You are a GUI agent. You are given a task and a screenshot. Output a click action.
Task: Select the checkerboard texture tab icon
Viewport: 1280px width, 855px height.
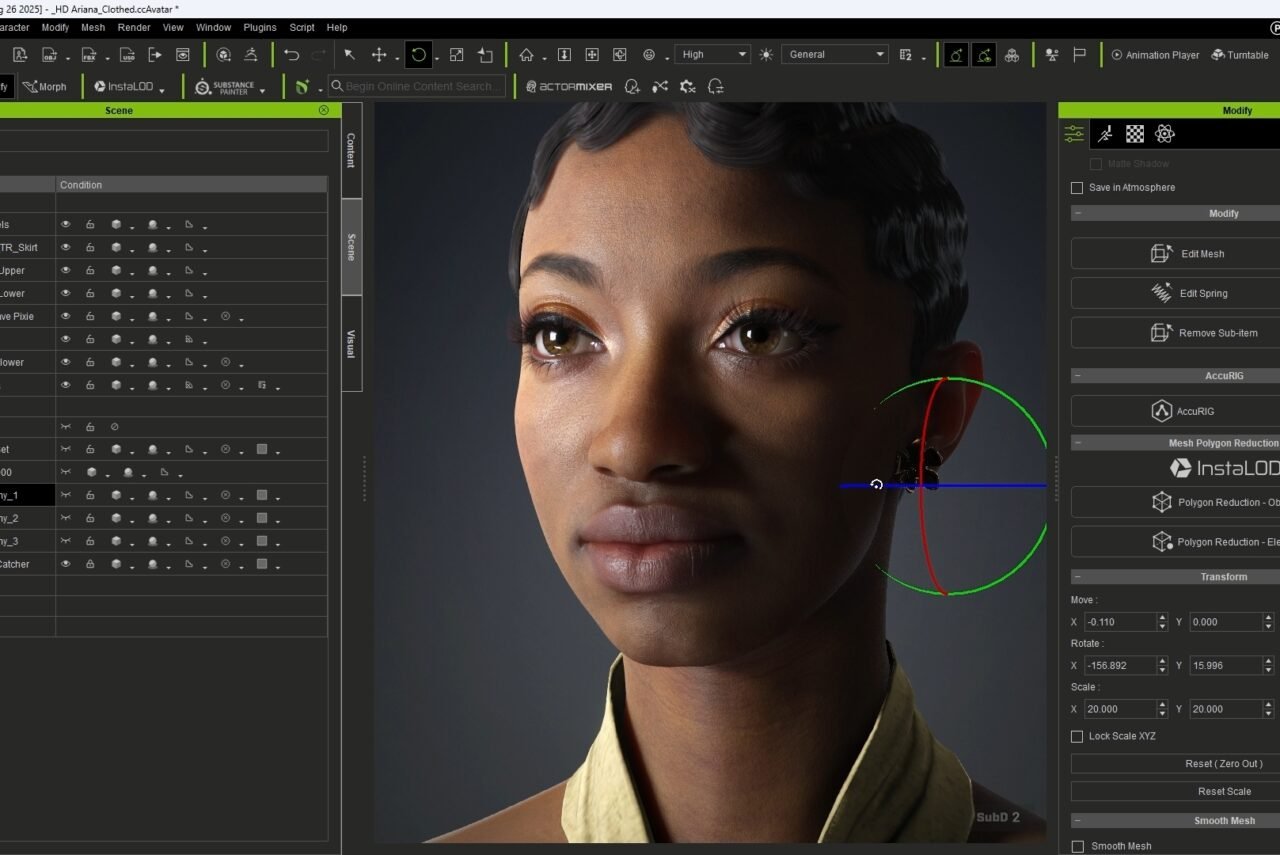[1135, 134]
